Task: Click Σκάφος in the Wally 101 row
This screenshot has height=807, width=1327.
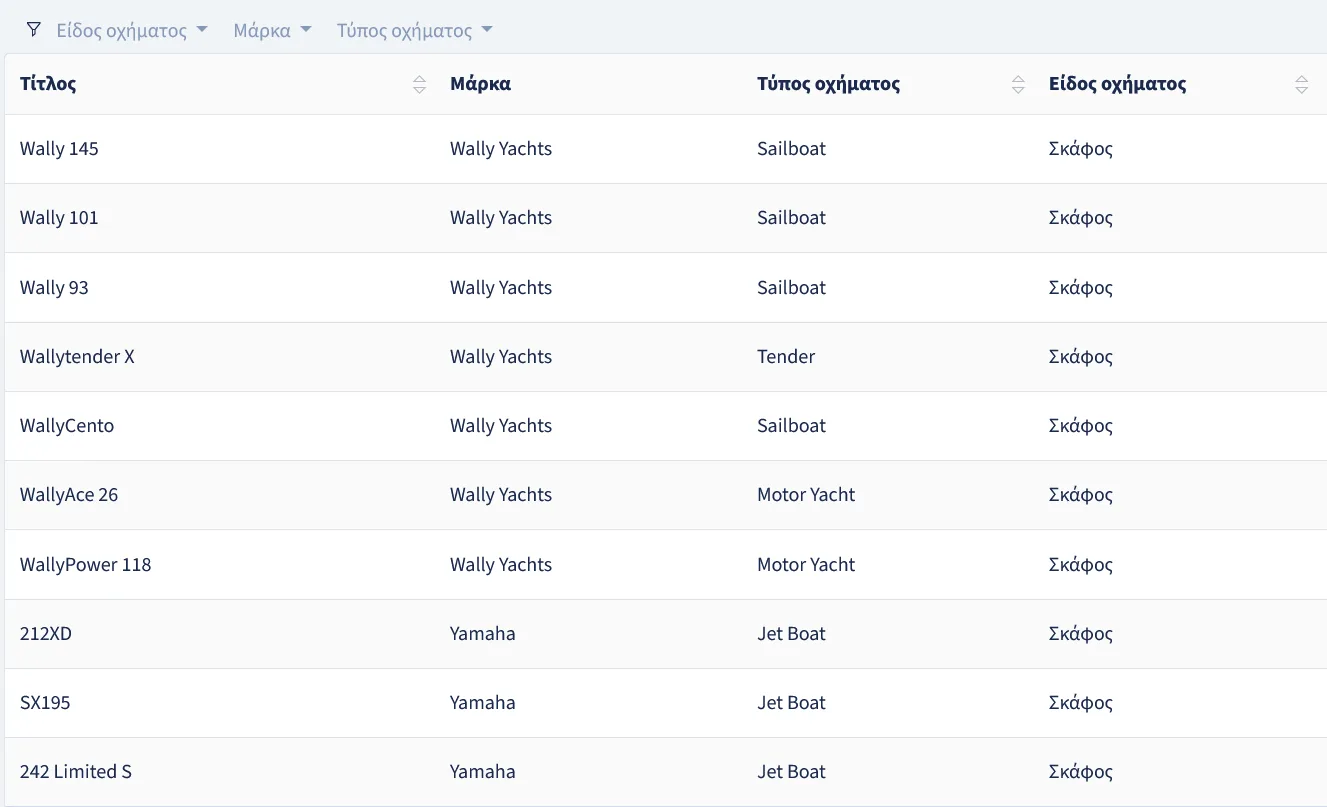Action: (1081, 218)
